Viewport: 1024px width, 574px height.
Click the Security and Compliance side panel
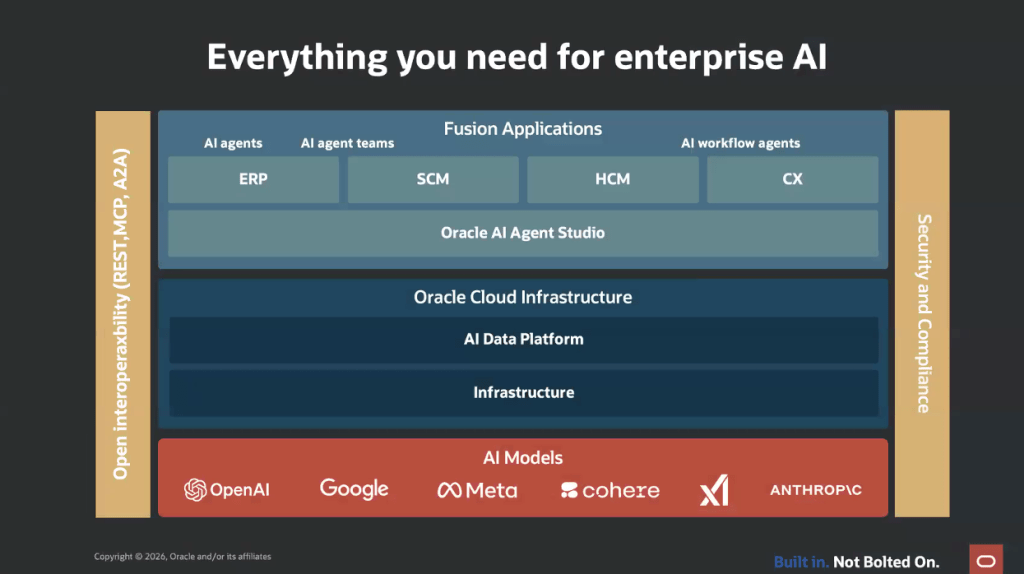(x=922, y=313)
